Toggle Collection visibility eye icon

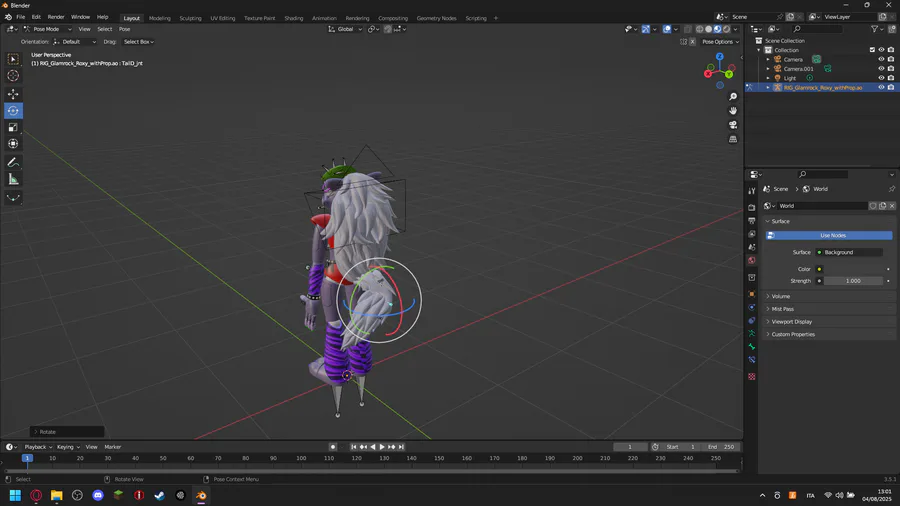pyautogui.click(x=881, y=50)
